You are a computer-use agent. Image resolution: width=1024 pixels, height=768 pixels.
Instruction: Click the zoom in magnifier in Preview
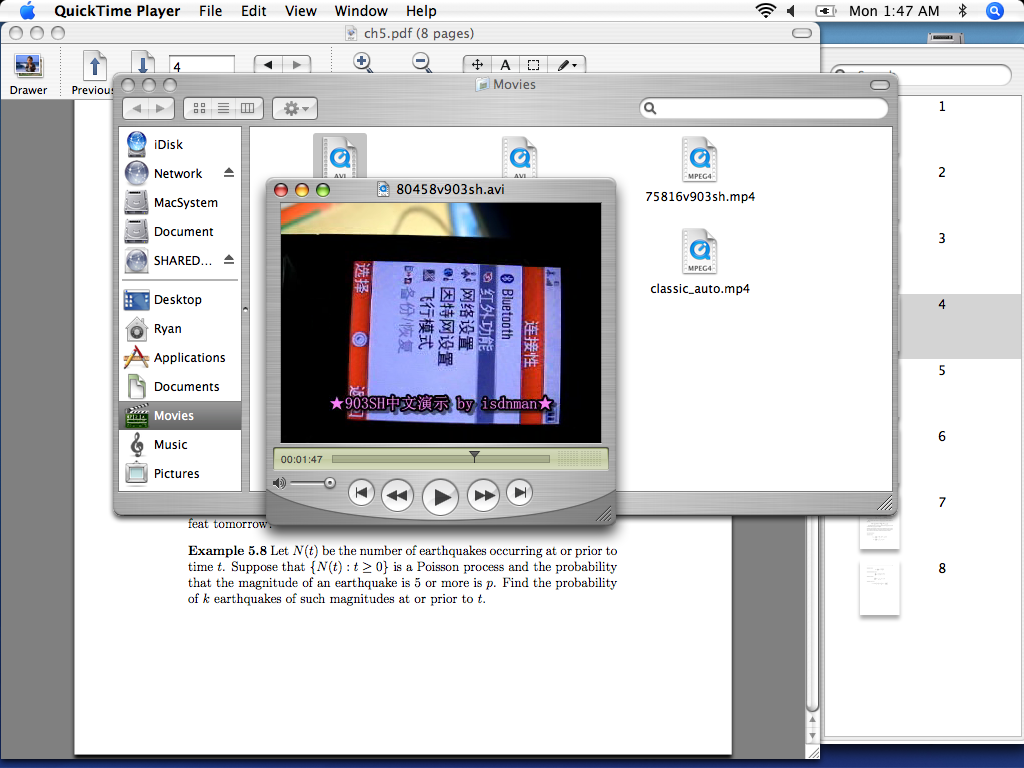[x=363, y=63]
